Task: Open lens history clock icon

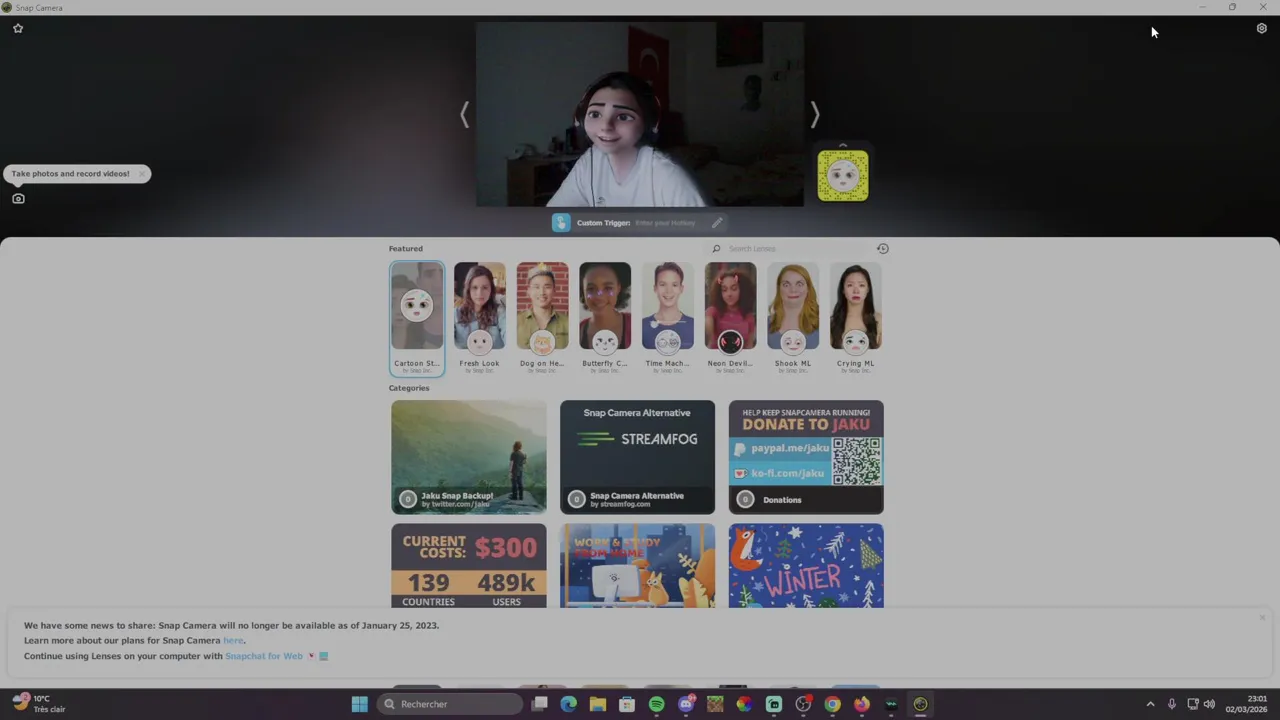Action: coord(883,249)
